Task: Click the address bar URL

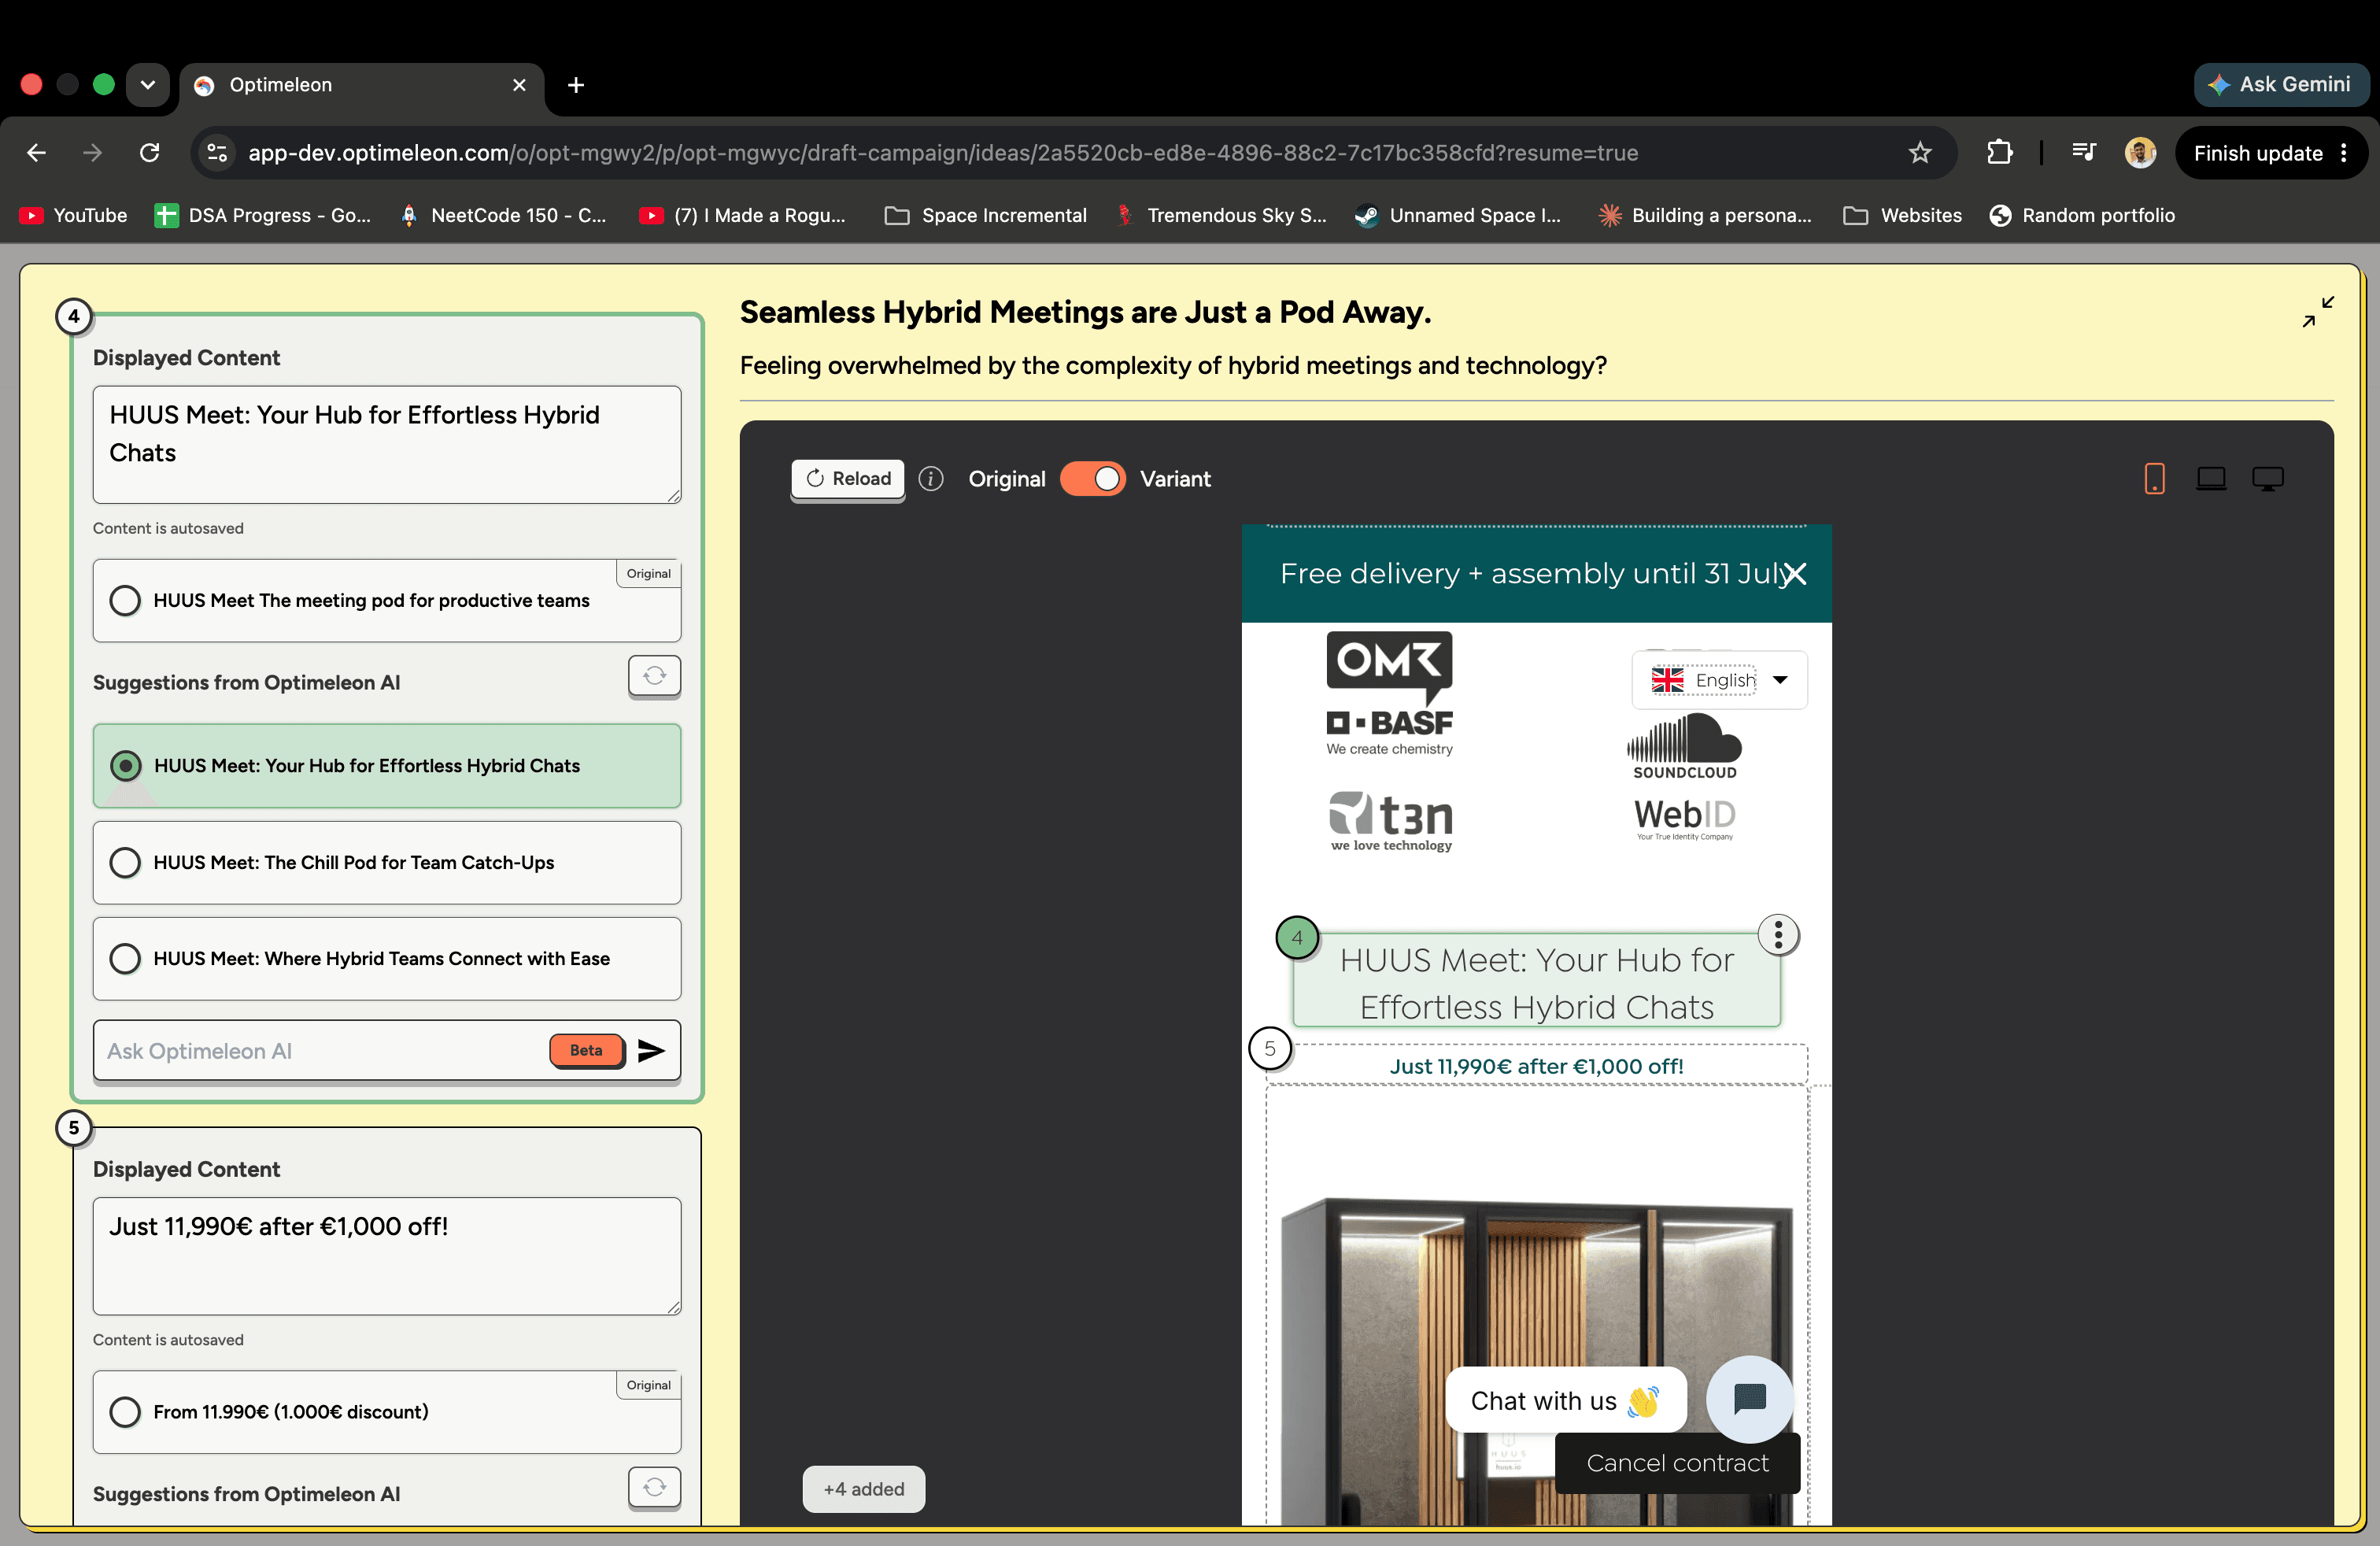Action: (x=942, y=153)
